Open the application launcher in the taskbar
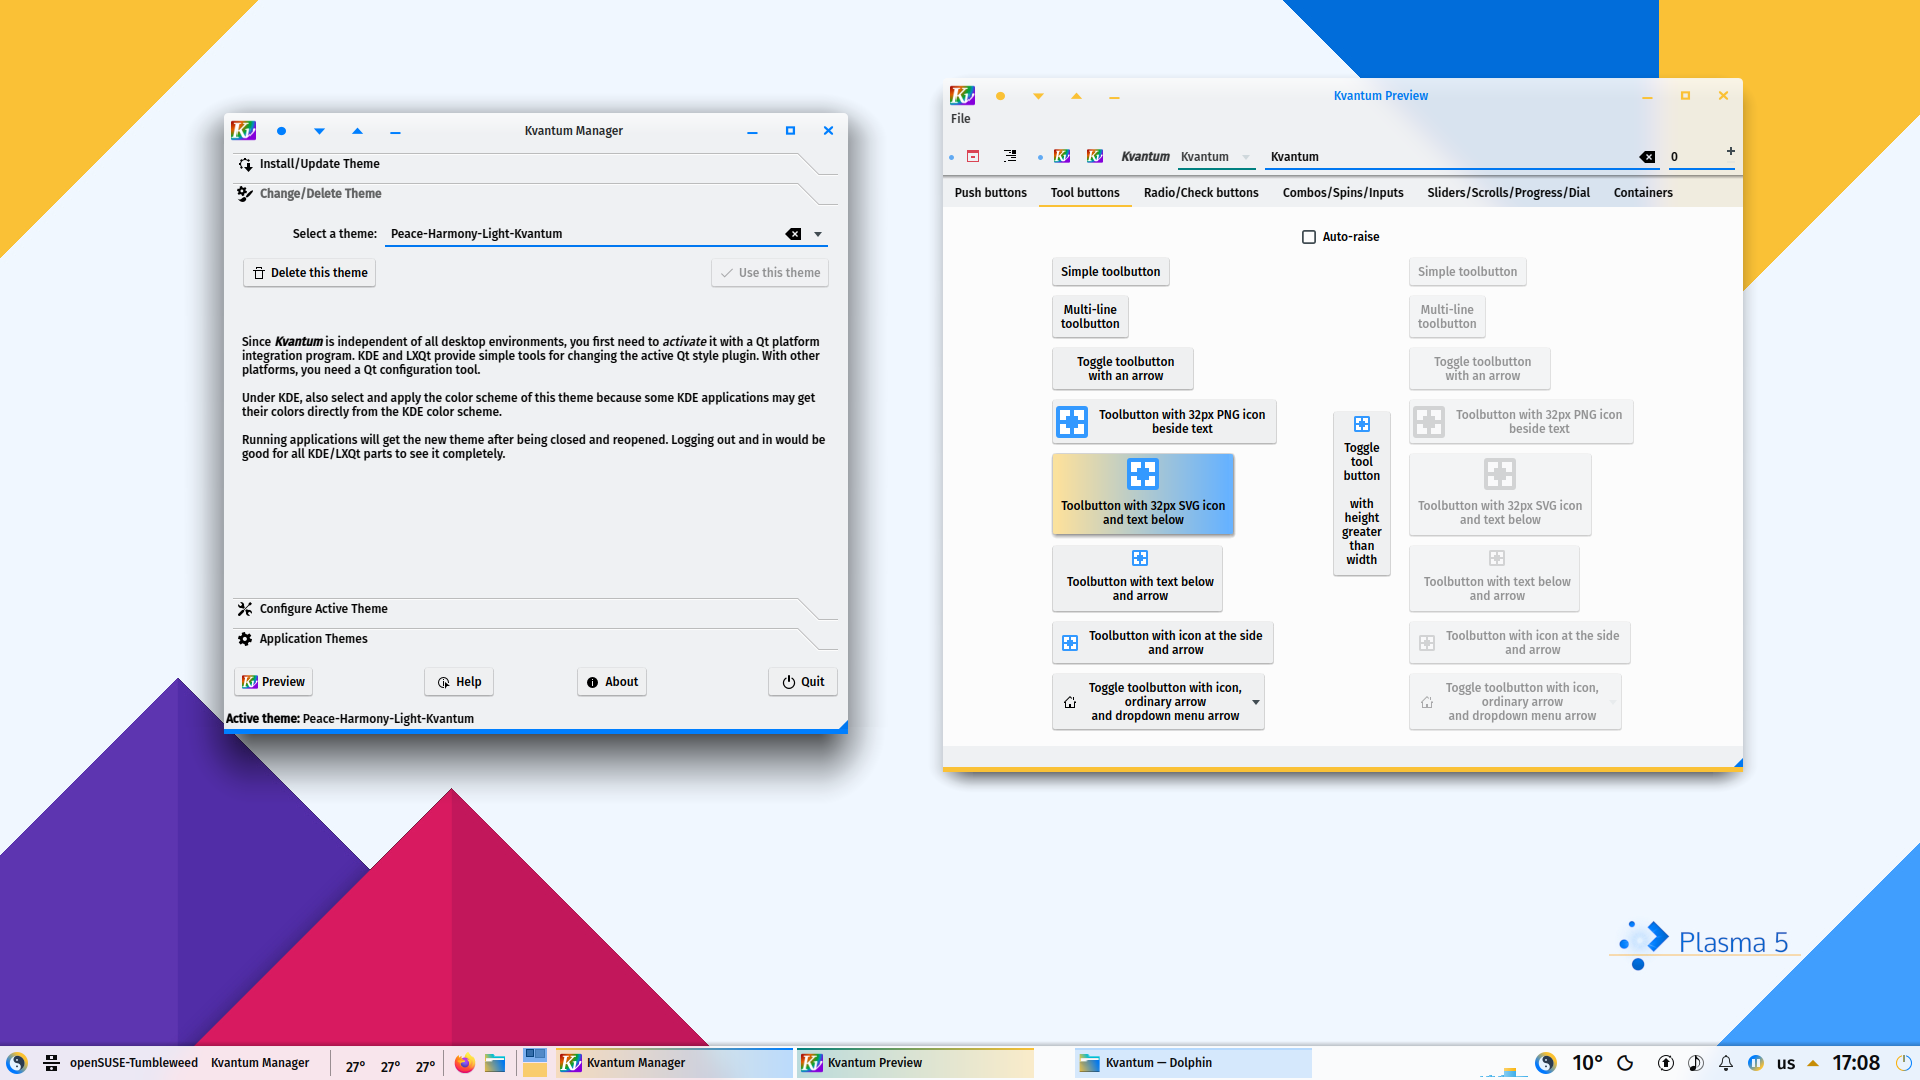Screen dimensions: 1920x1080 [x=17, y=1063]
